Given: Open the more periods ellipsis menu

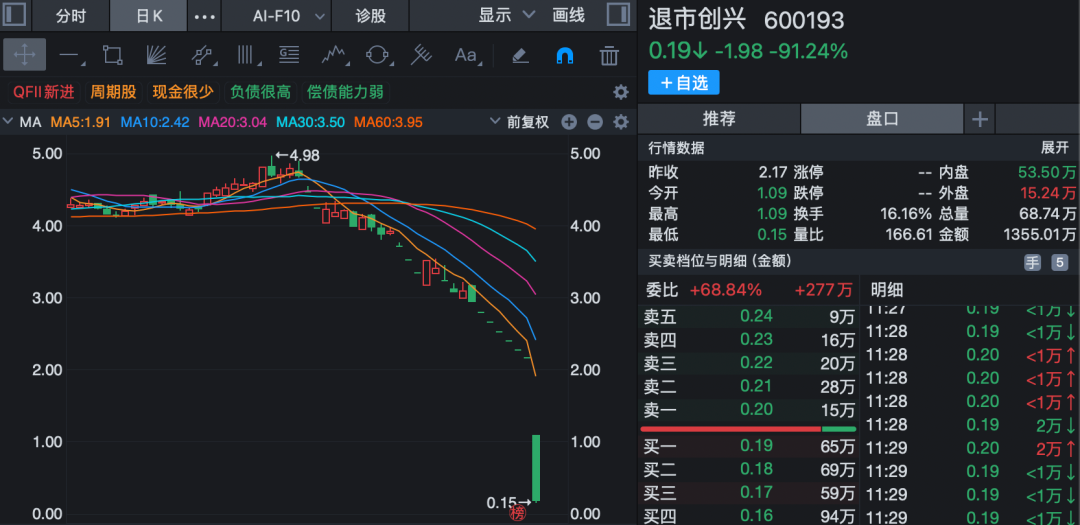Looking at the screenshot, I should (x=205, y=17).
